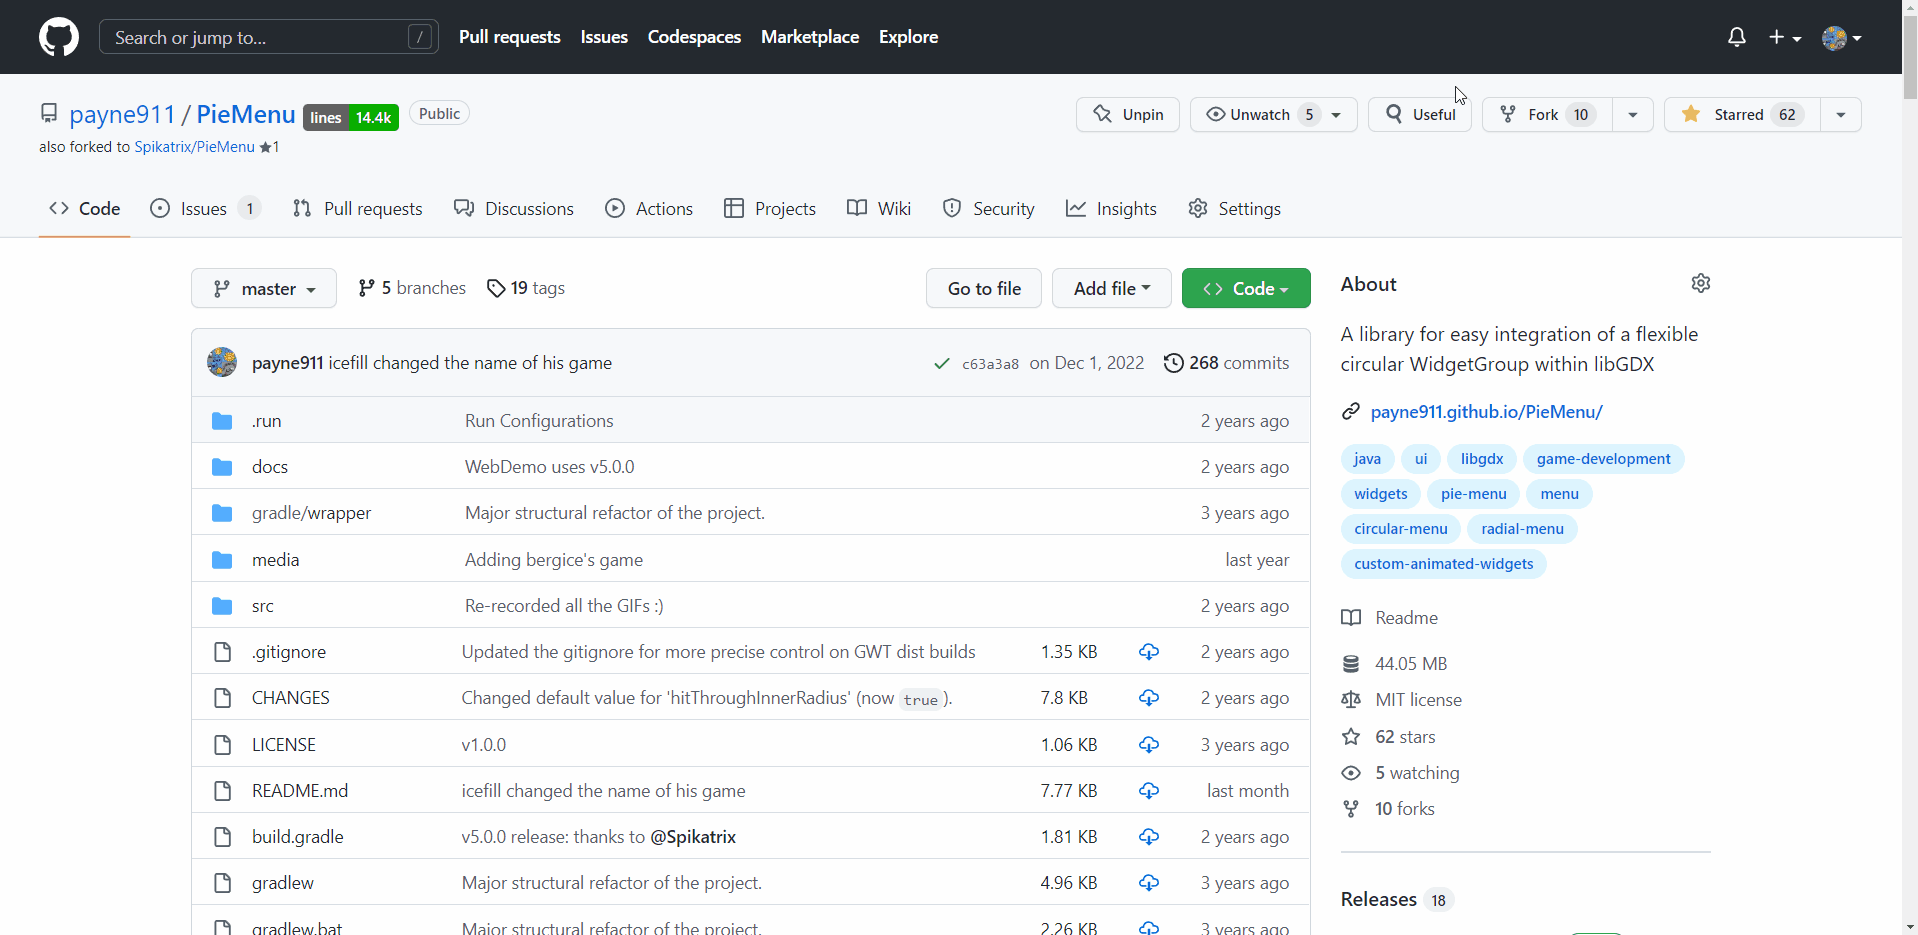Screen dimensions: 1918x935
Task: Open the Wiki tab
Action: pos(879,208)
